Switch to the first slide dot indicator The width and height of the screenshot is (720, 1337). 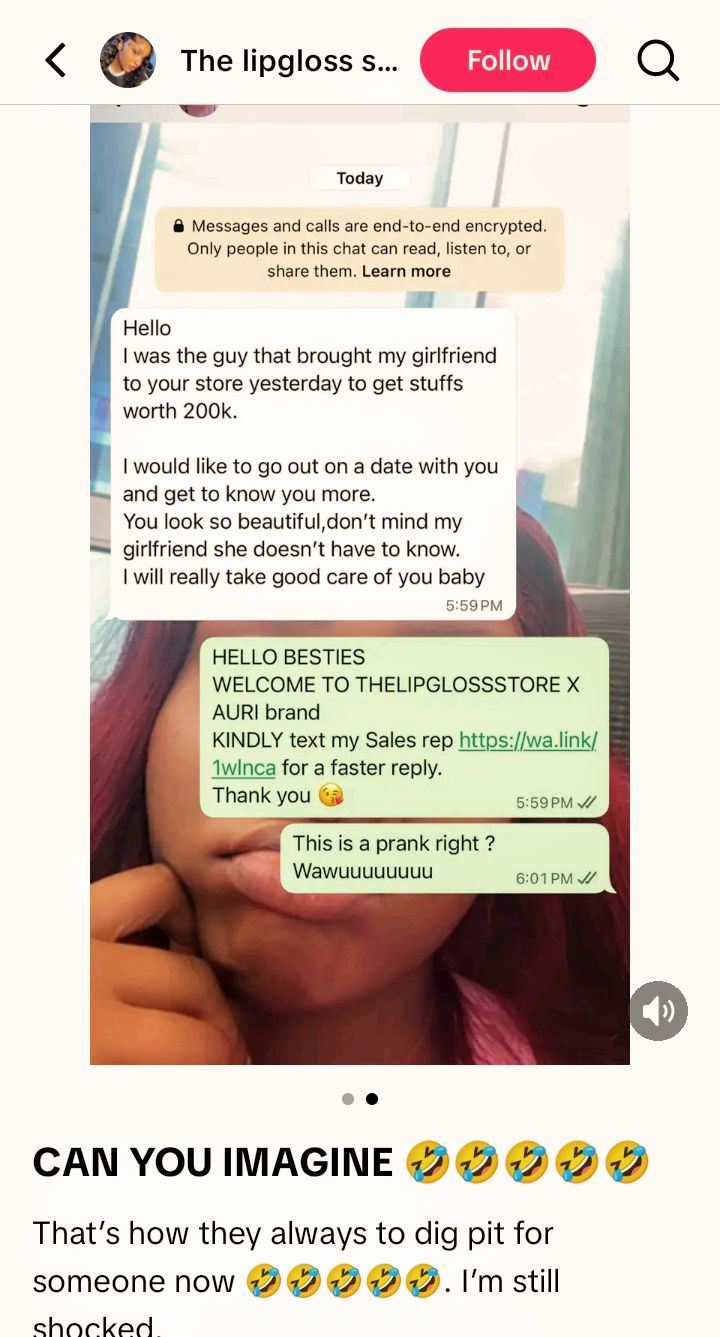348,1098
